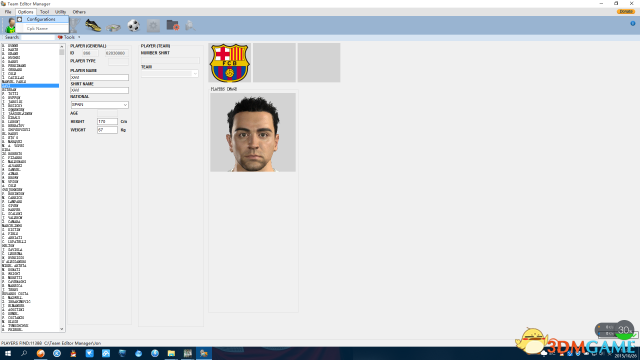Click the golden football boot toolbar icon
The height and width of the screenshot is (360, 640).
[93, 26]
